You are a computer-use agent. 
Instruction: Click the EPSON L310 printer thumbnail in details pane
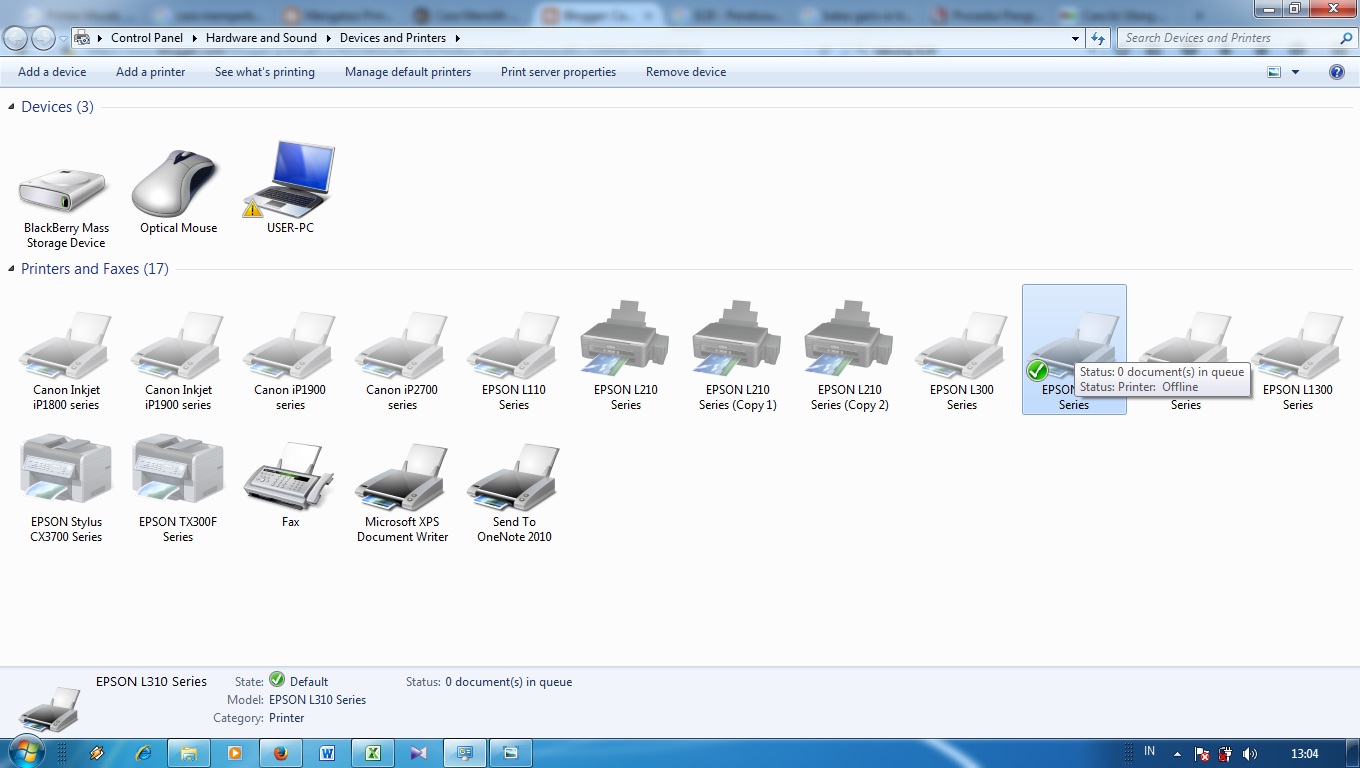coord(50,709)
